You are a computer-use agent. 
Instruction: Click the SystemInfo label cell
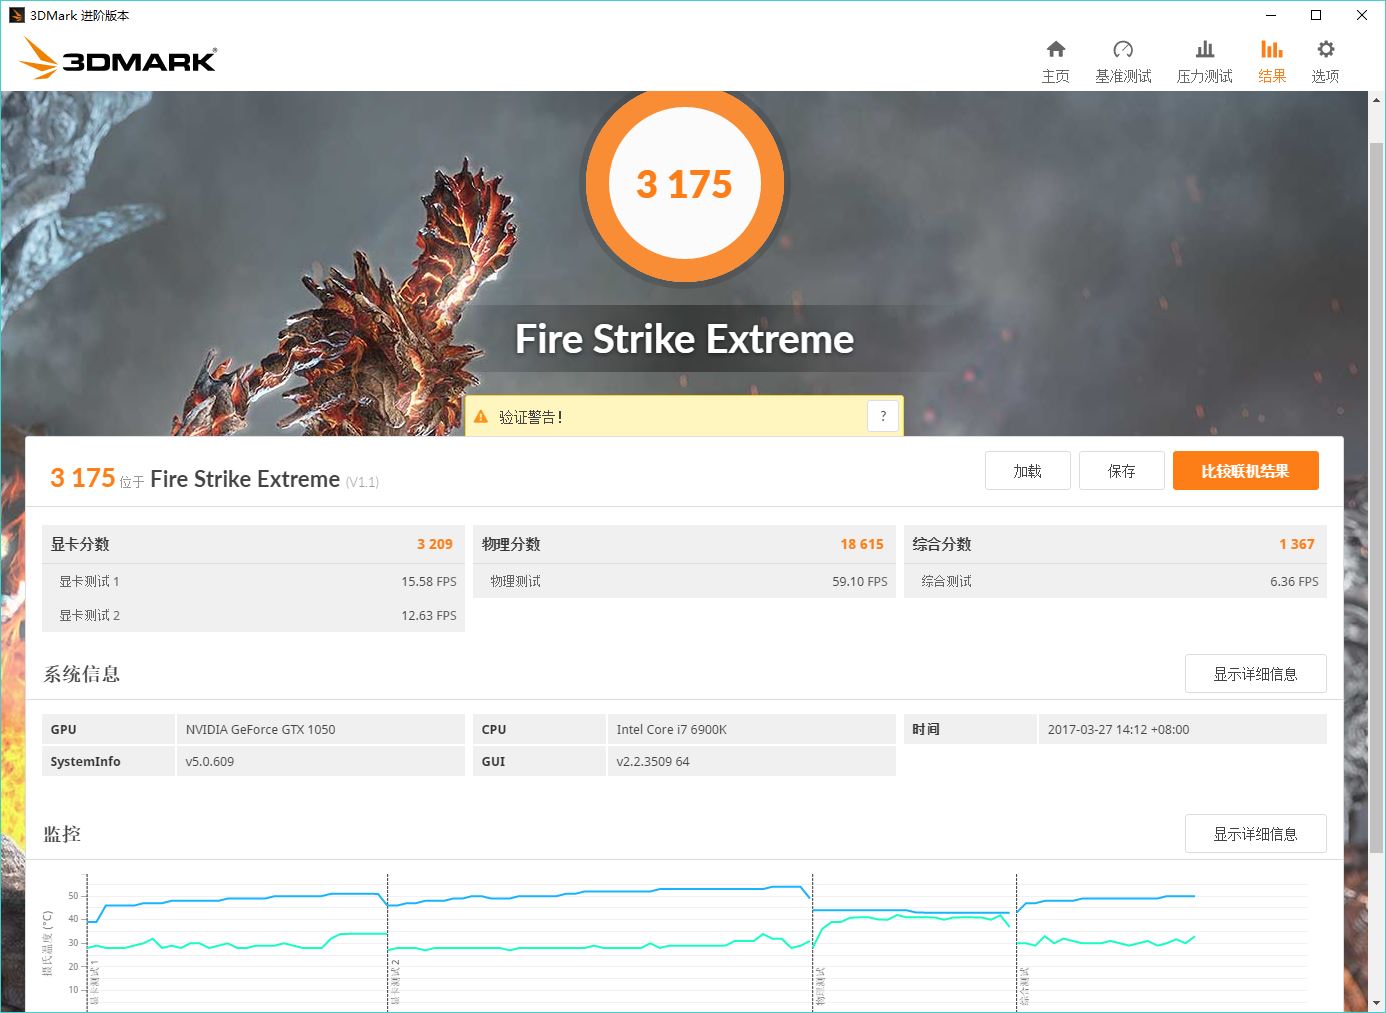(x=108, y=761)
